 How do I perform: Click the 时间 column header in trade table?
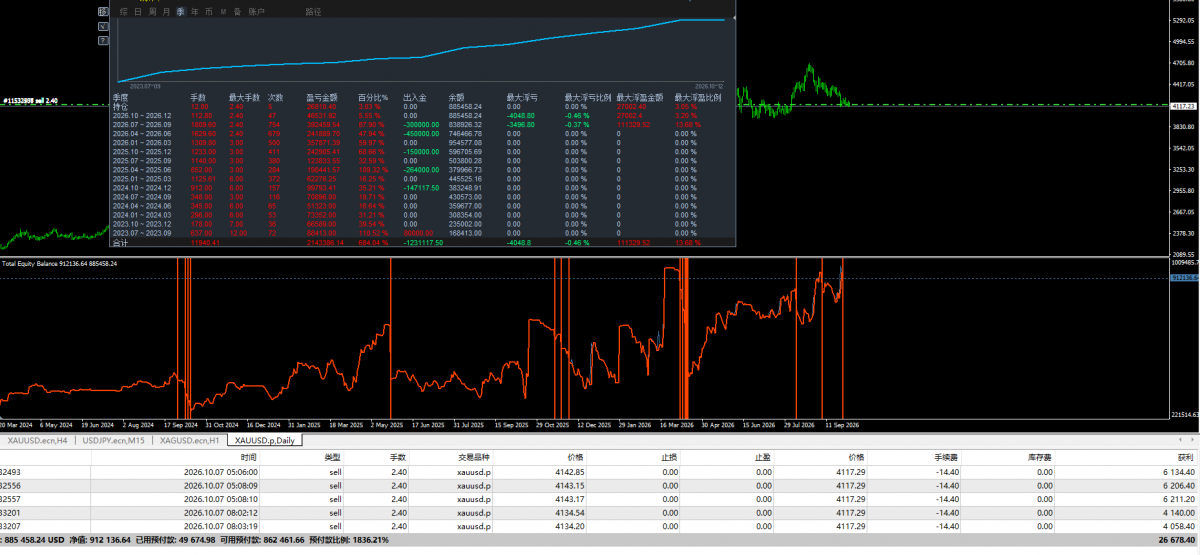tap(248, 456)
